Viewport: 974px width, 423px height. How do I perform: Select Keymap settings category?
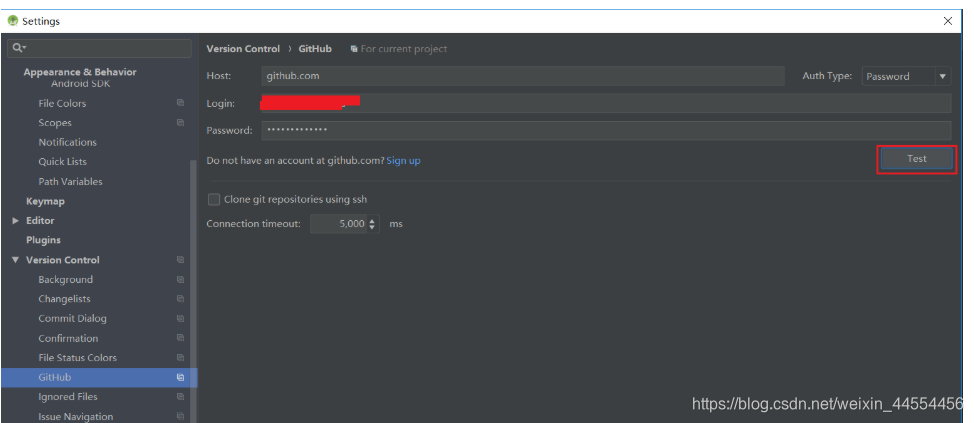[x=45, y=201]
